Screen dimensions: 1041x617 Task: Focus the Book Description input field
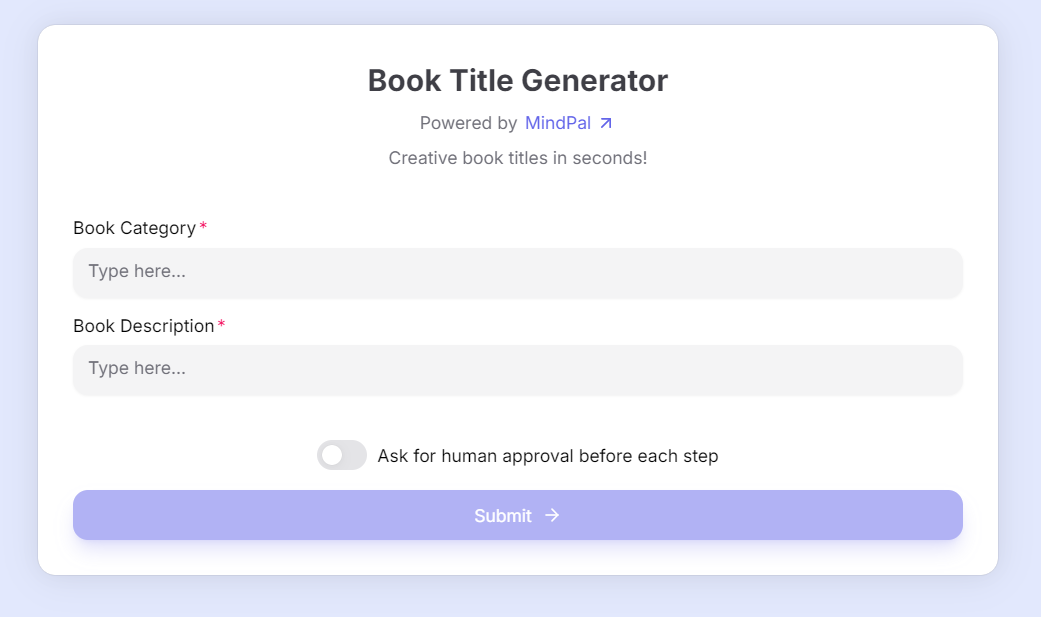pyautogui.click(x=517, y=369)
